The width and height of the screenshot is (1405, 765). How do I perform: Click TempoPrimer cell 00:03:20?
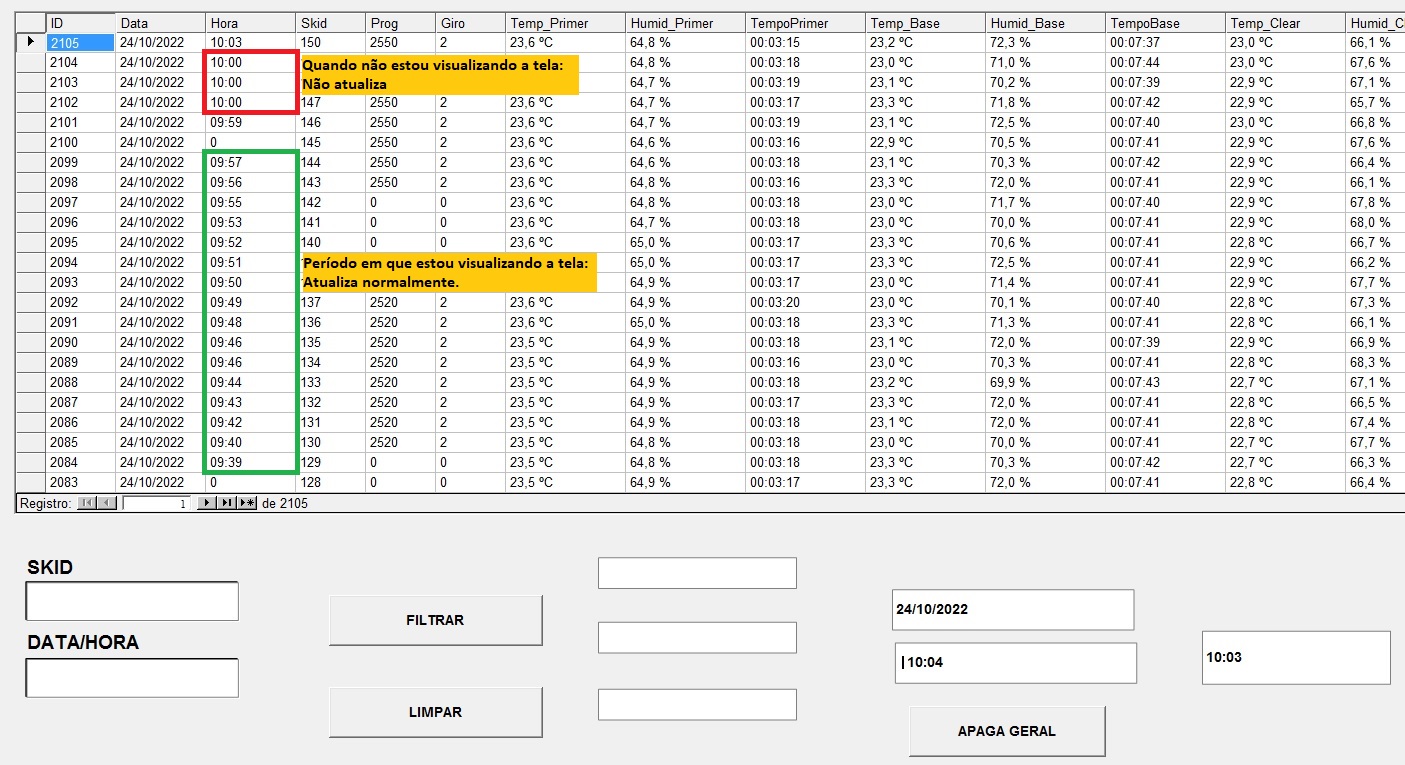click(x=805, y=302)
